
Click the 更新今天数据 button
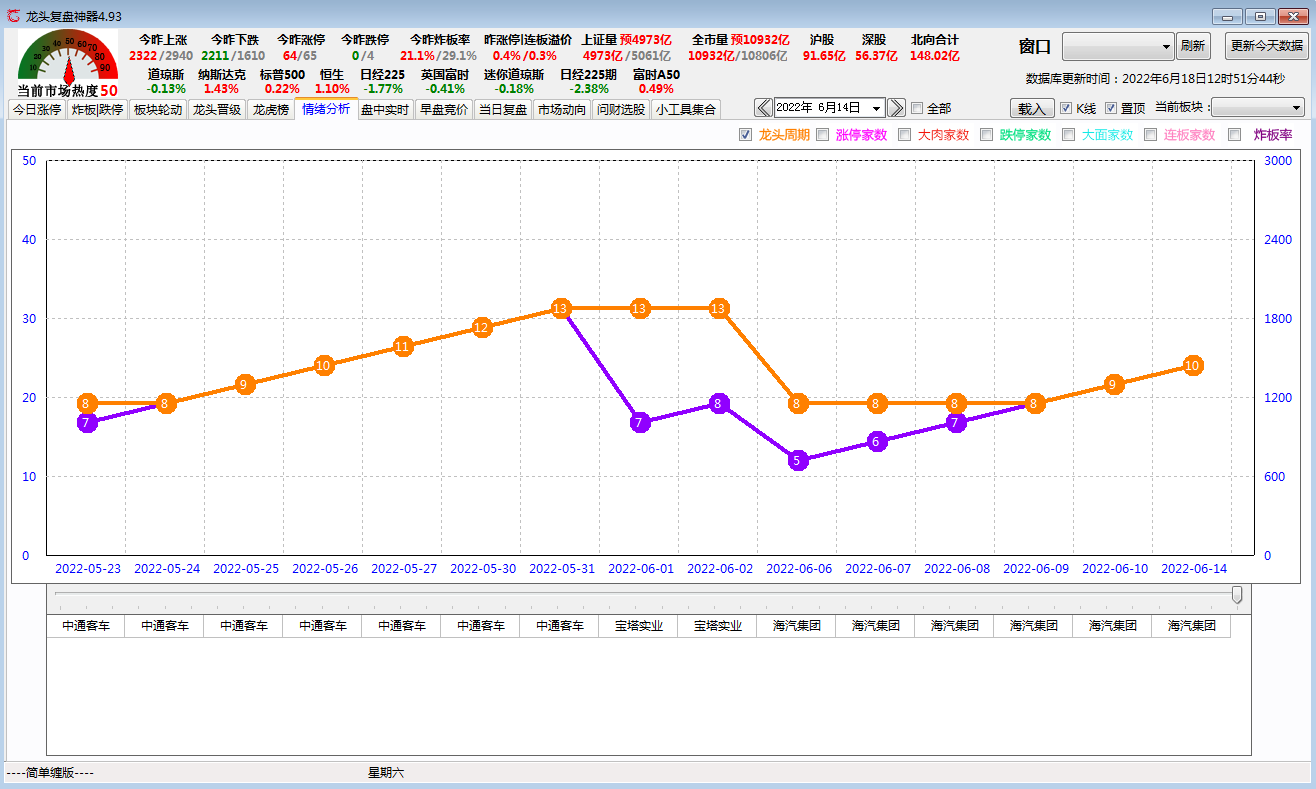[x=1266, y=46]
